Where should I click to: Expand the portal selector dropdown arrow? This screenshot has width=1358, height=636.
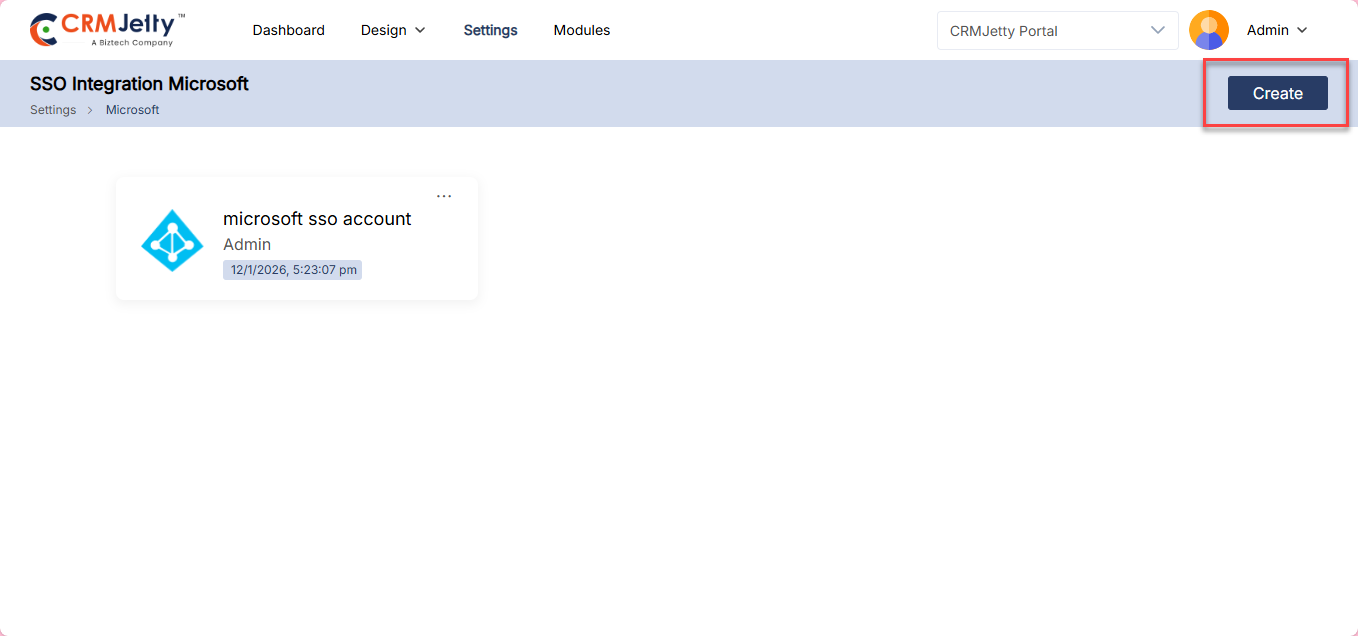tap(1158, 30)
